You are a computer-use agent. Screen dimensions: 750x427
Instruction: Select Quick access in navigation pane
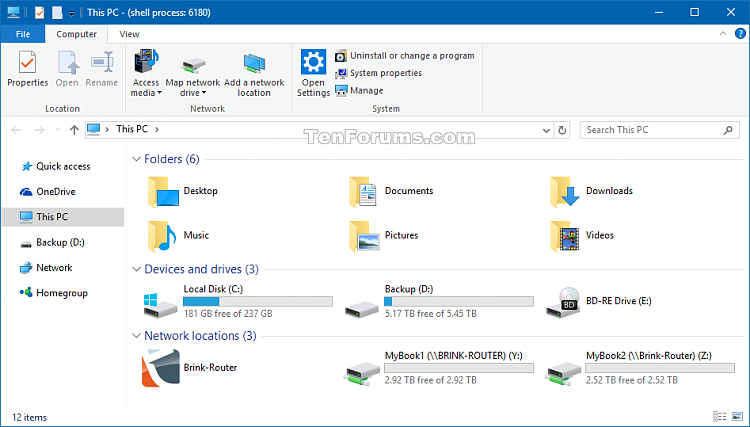click(55, 166)
